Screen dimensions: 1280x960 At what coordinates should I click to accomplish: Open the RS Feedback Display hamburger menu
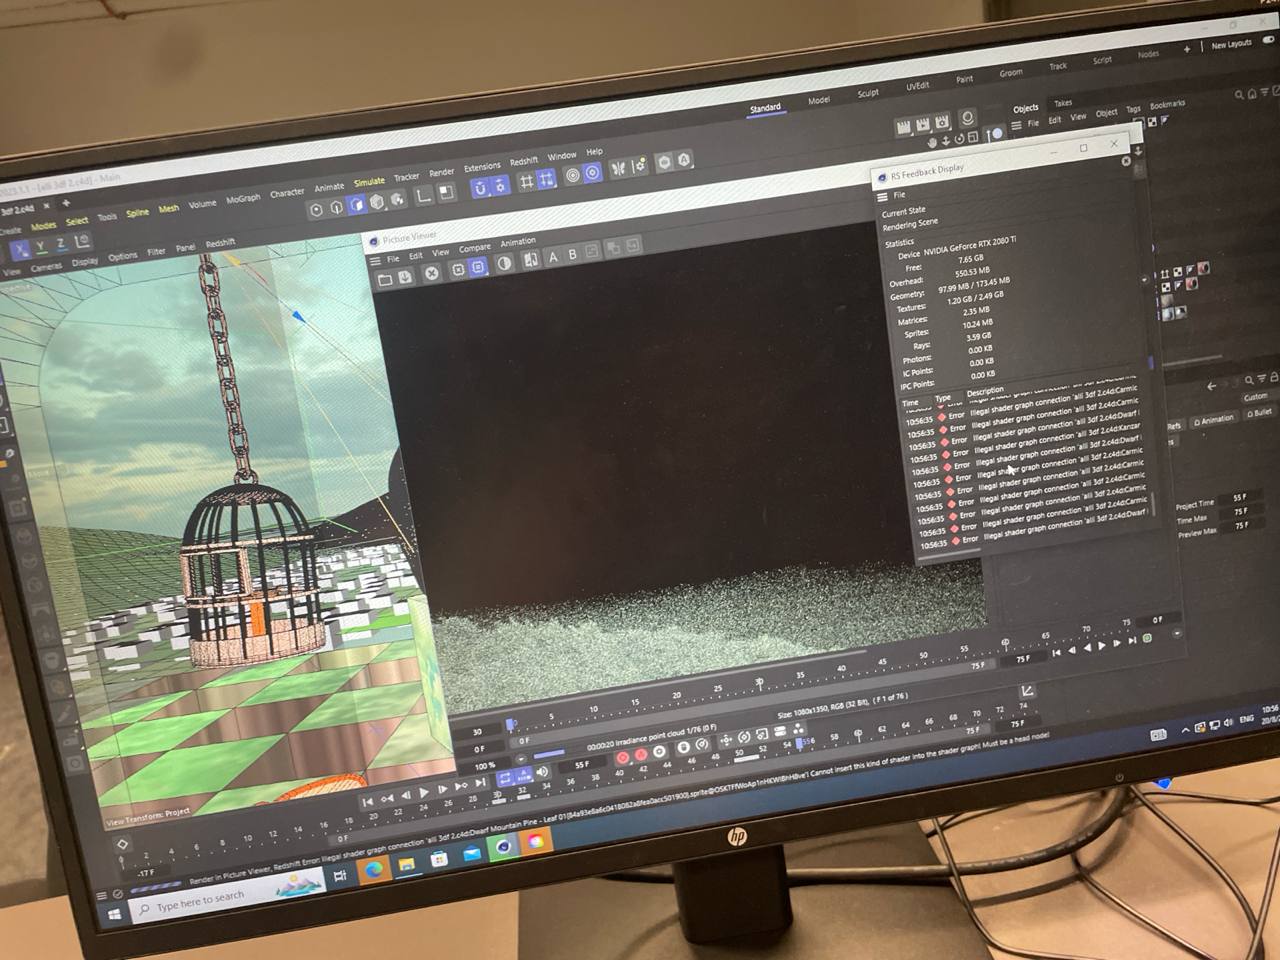click(x=881, y=197)
